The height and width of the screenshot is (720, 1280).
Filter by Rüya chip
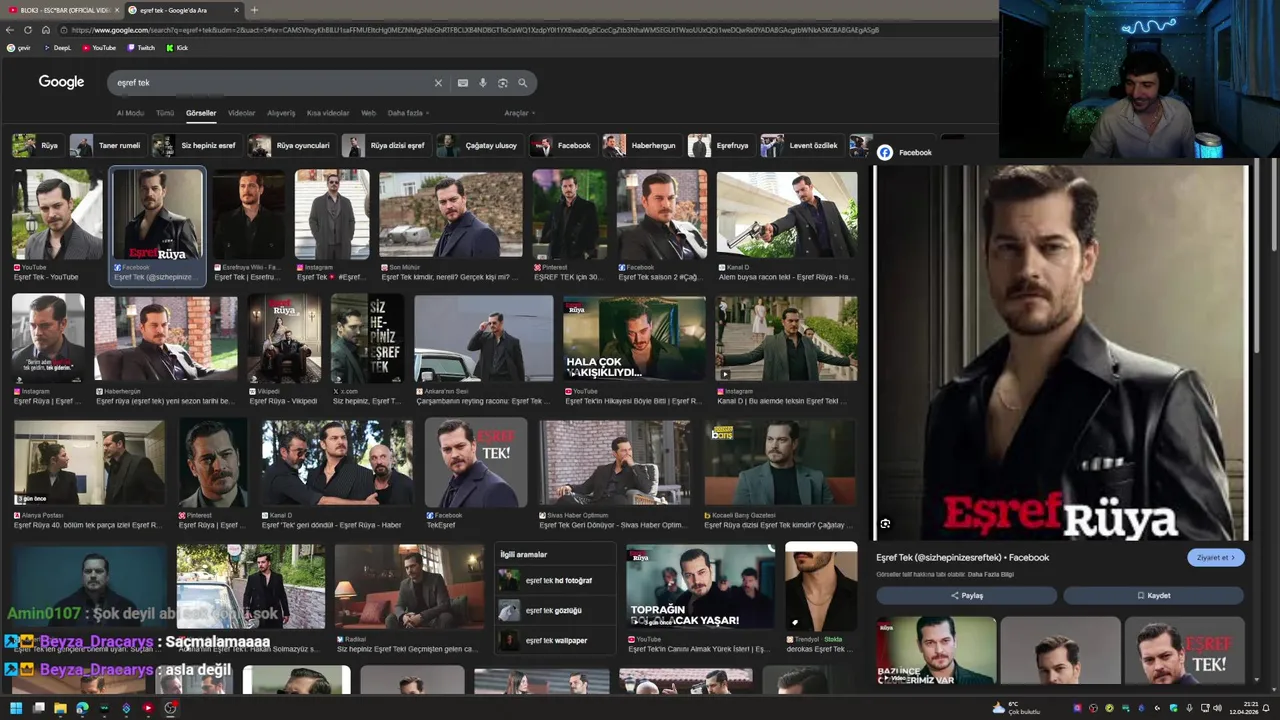pos(36,145)
